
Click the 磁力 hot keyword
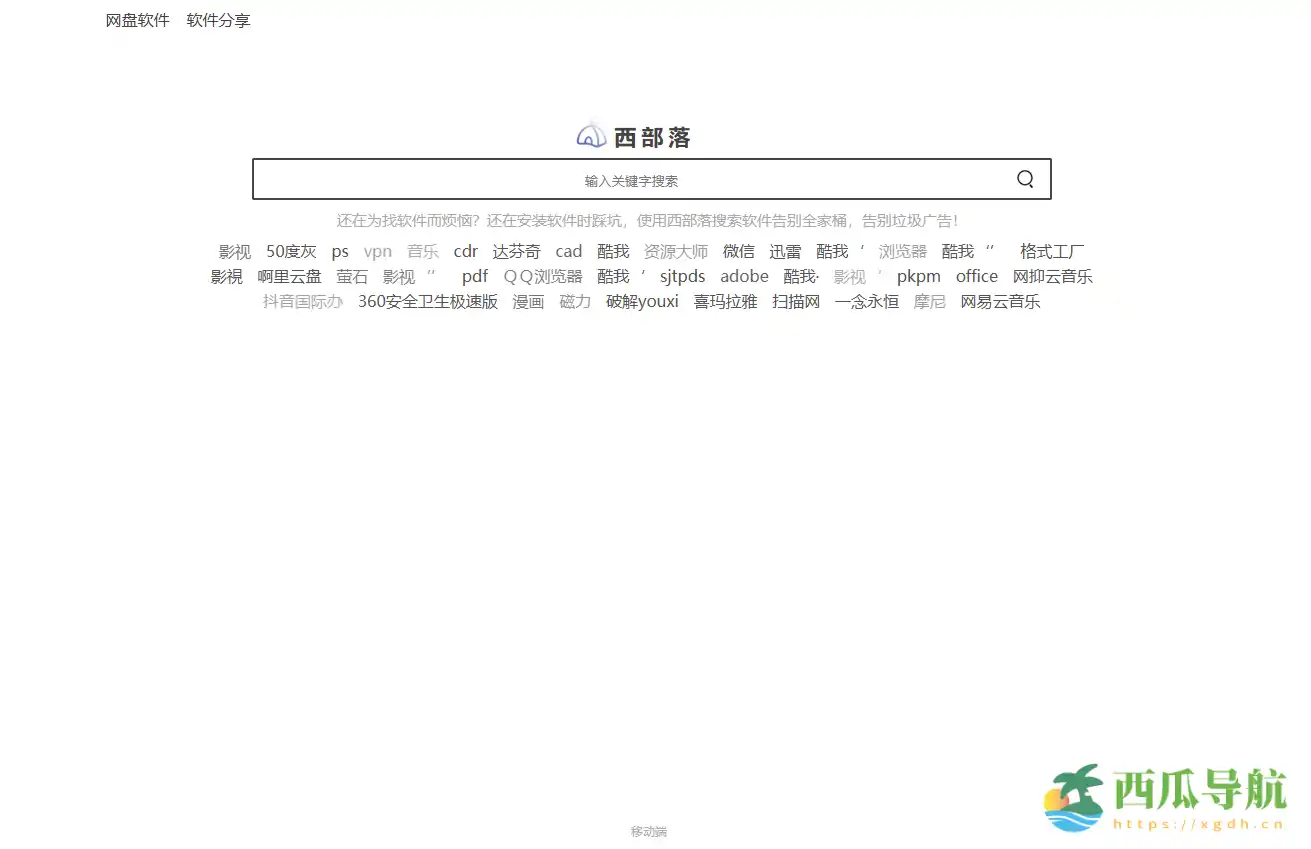click(x=574, y=301)
